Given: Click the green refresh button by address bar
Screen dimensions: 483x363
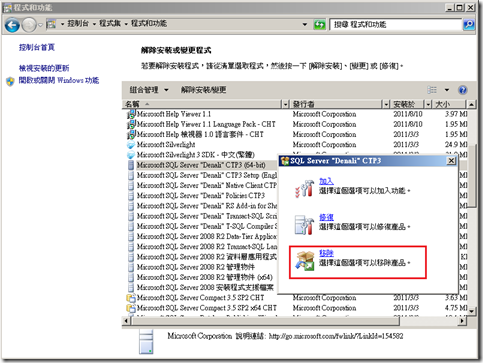Looking at the screenshot, I should 319,24.
